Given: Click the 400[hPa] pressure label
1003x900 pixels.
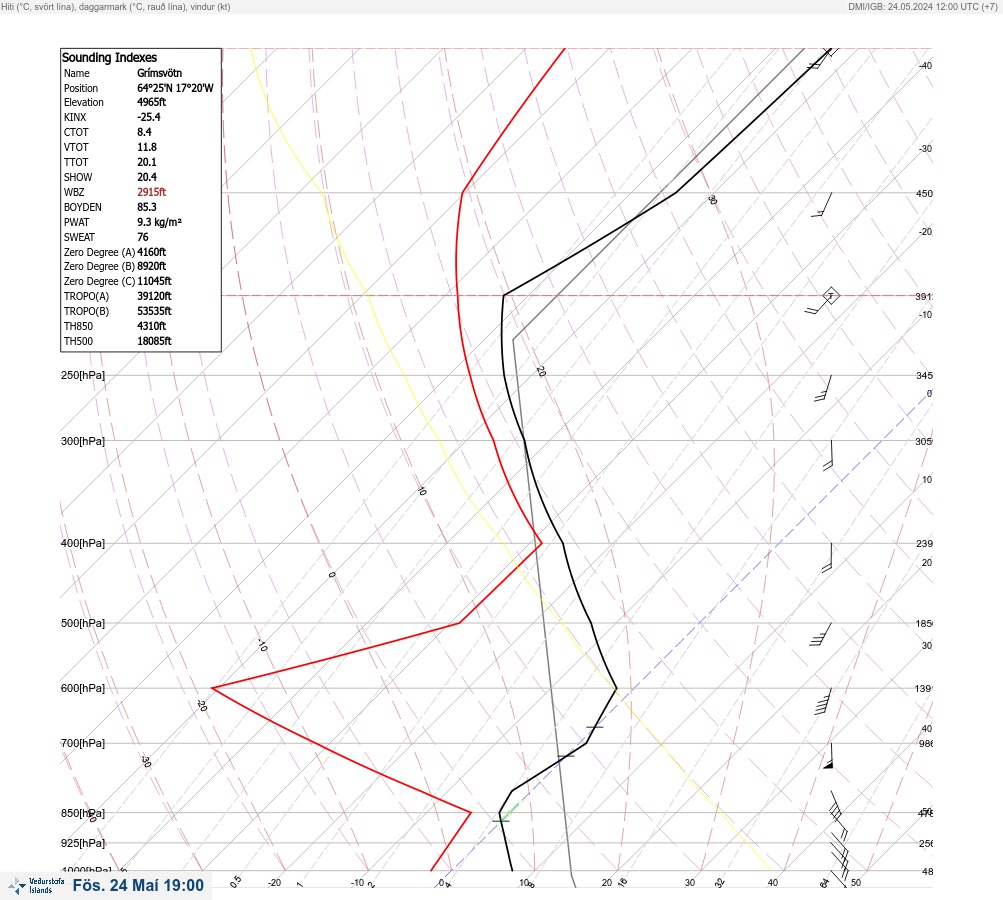Looking at the screenshot, I should (x=83, y=544).
